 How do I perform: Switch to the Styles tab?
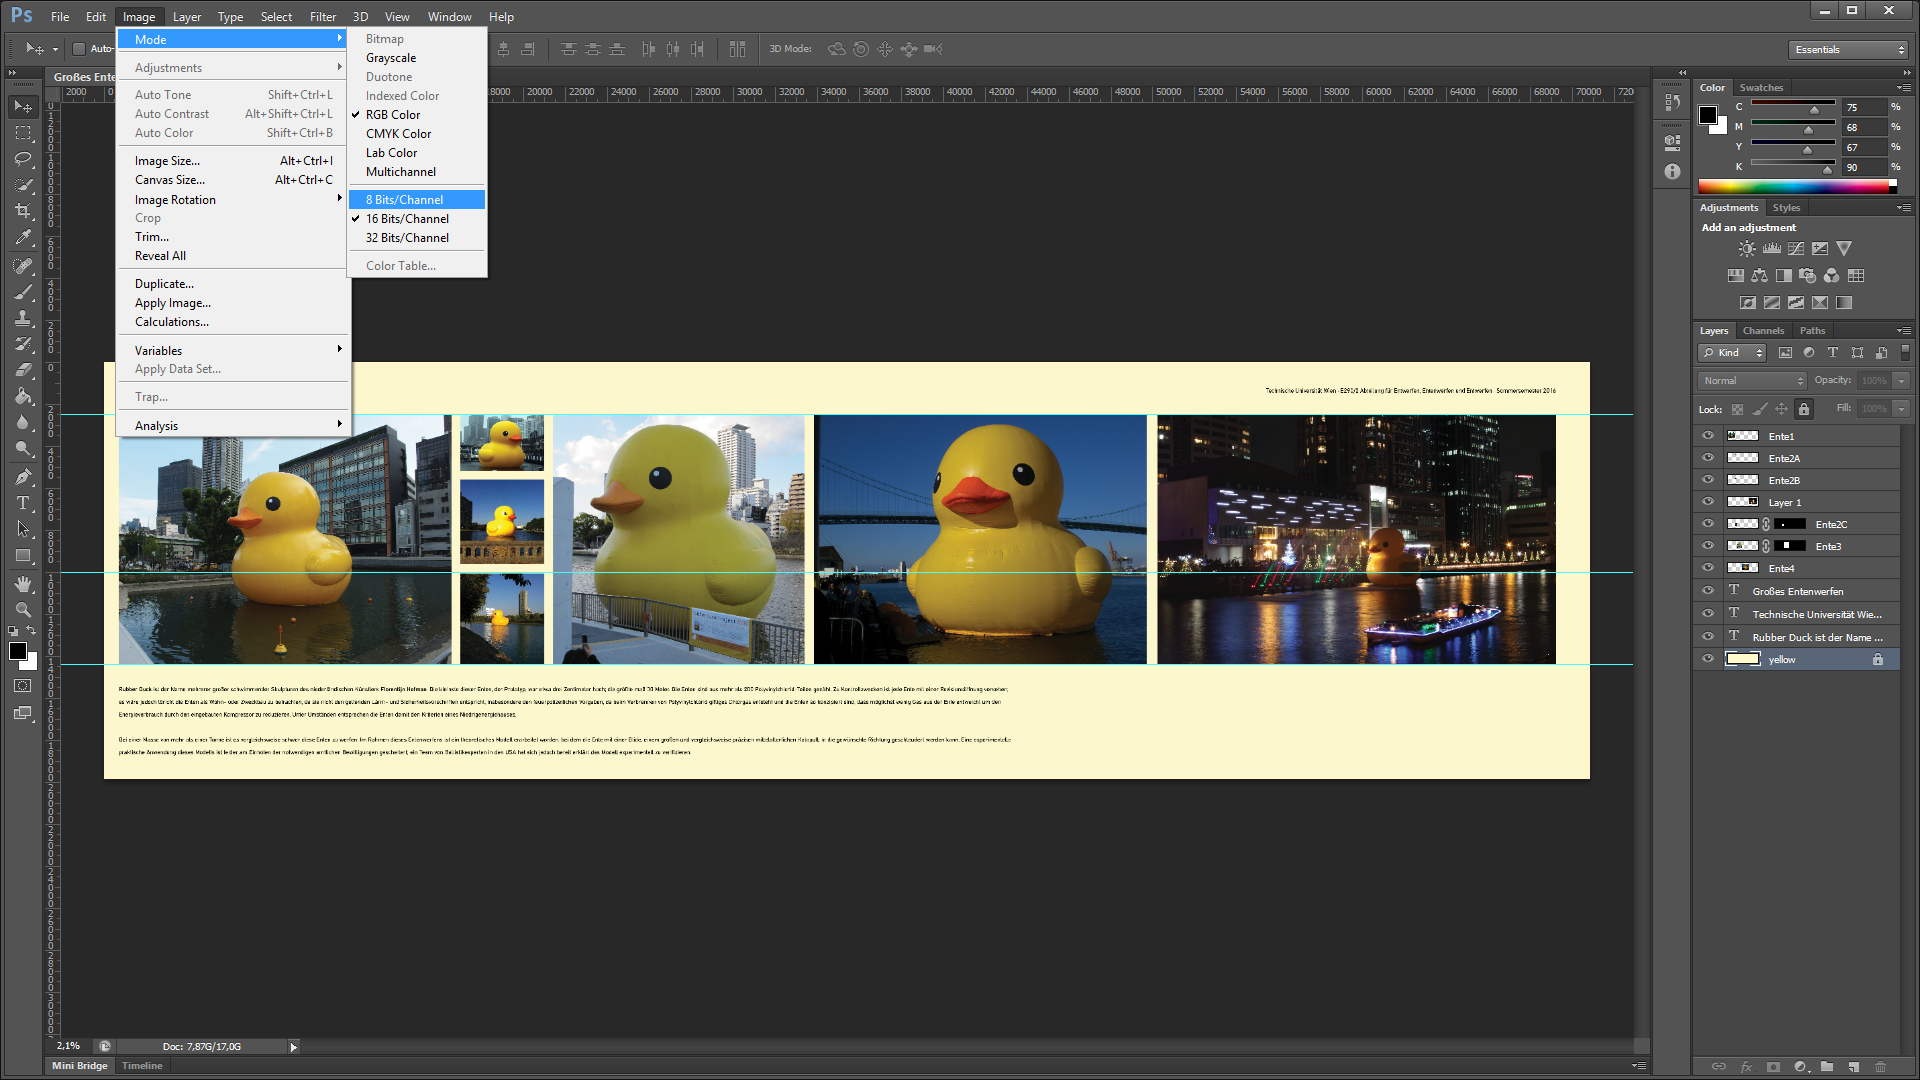point(1786,208)
